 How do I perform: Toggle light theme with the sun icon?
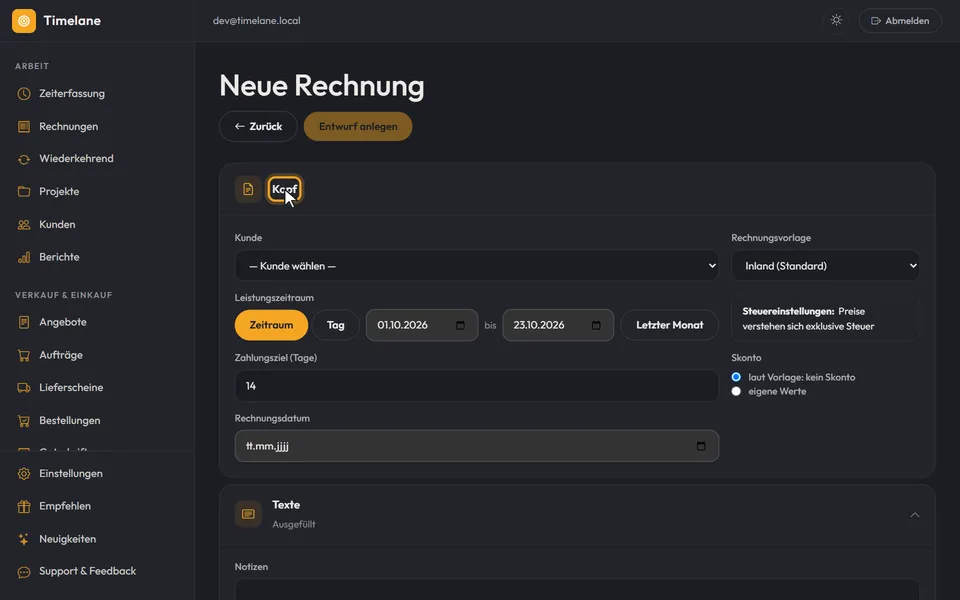(836, 20)
